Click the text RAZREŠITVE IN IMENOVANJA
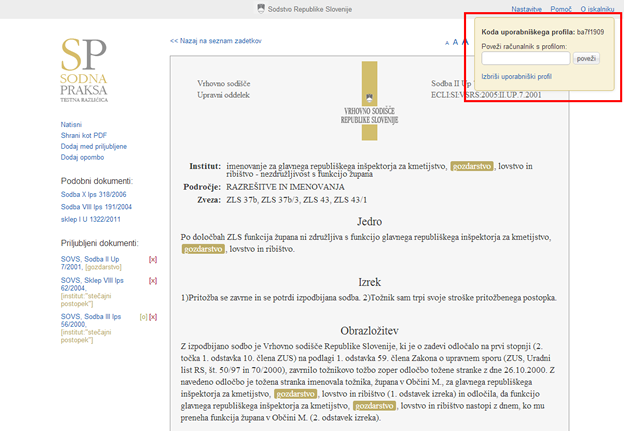Image resolution: width=624 pixels, height=431 pixels. click(285, 187)
